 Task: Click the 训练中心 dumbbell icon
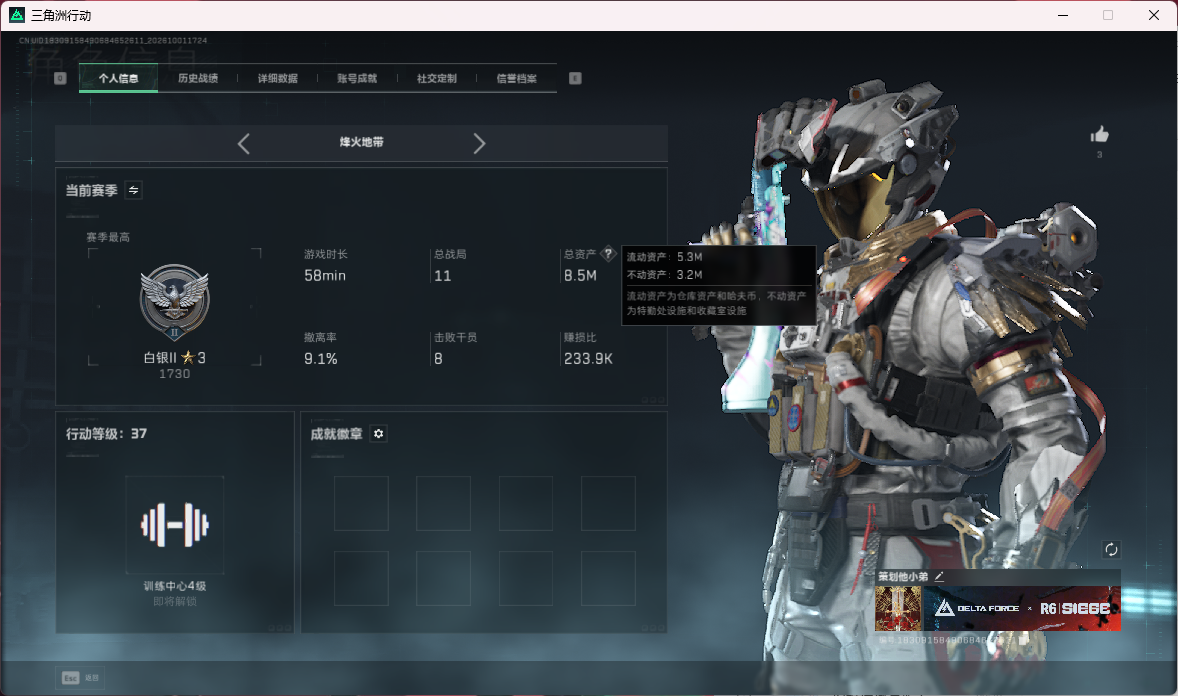[x=174, y=525]
